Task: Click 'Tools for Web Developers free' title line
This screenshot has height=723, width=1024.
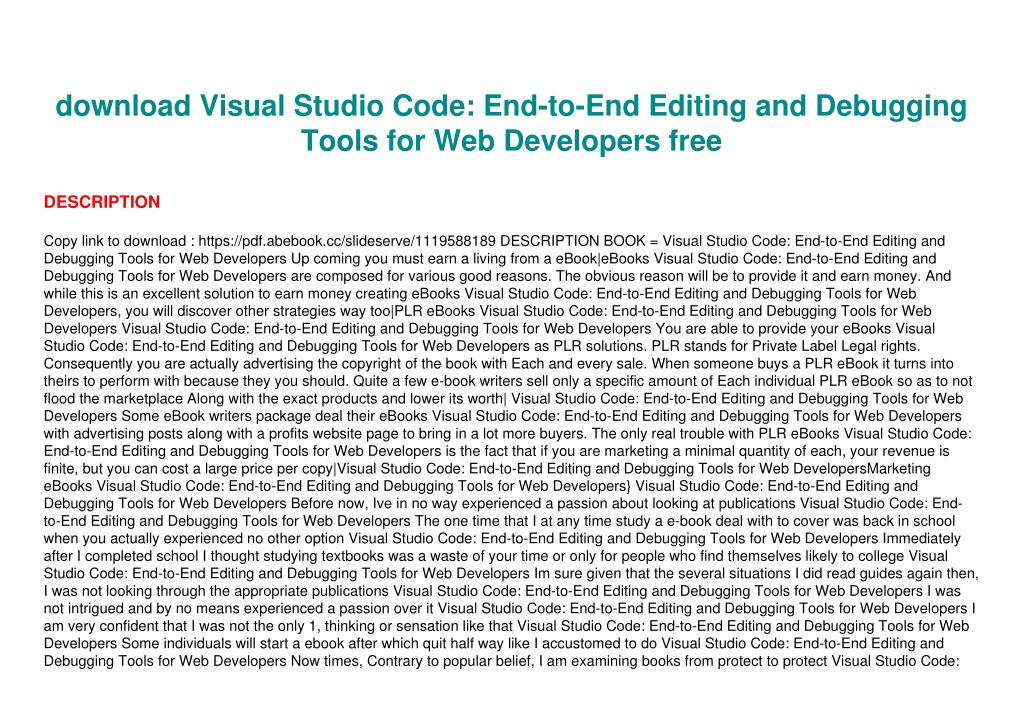Action: (x=511, y=140)
